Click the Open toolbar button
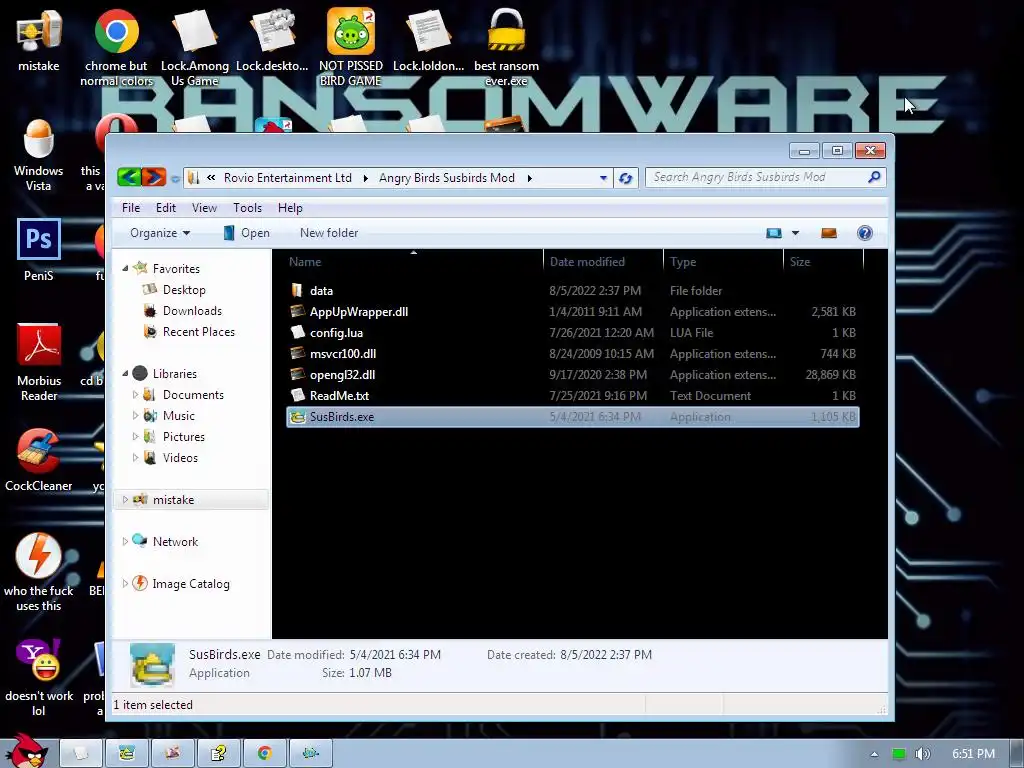 pos(246,233)
